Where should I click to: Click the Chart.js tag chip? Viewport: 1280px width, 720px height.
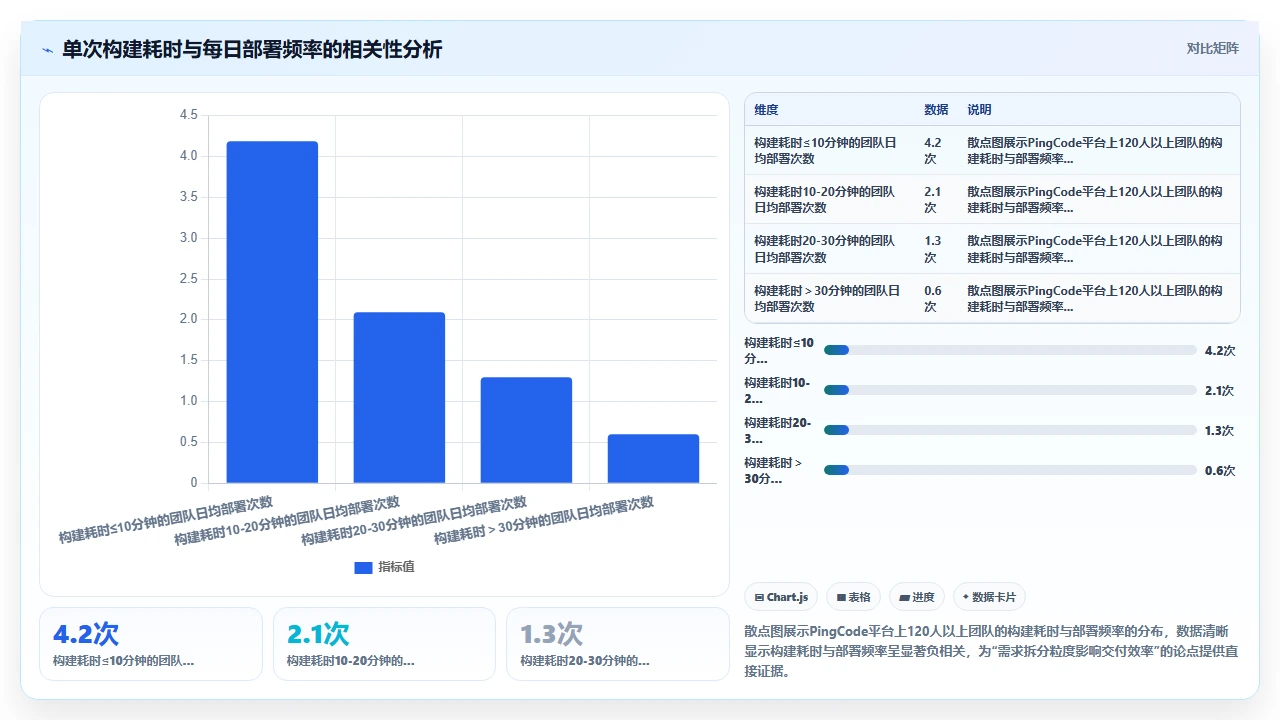(781, 597)
